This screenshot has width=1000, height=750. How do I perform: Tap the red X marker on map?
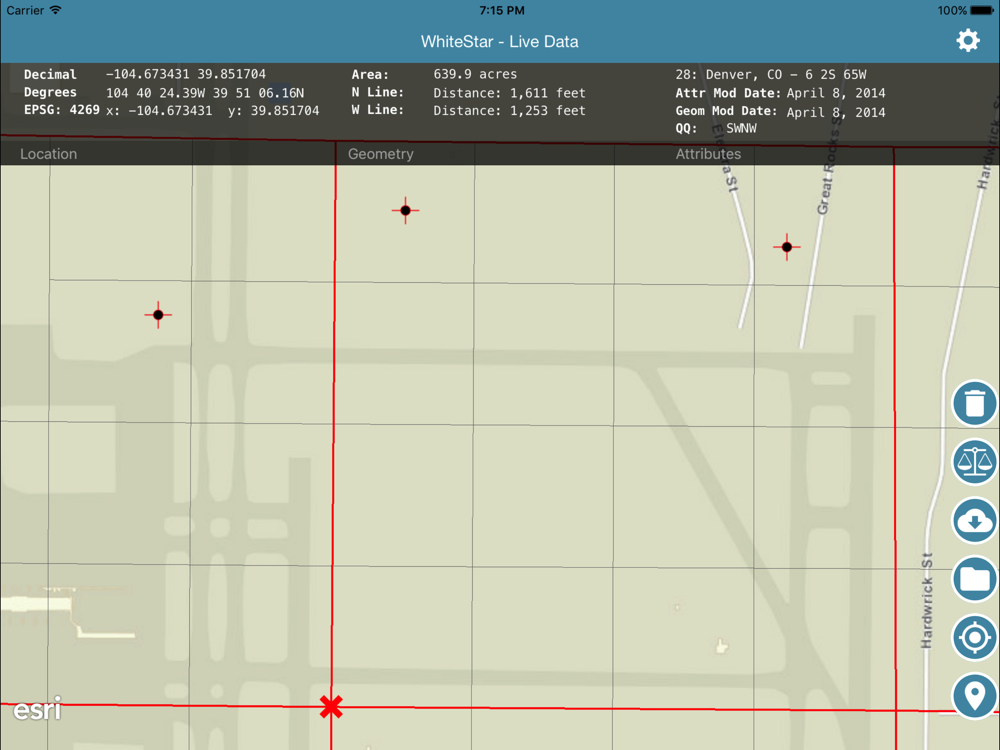331,707
